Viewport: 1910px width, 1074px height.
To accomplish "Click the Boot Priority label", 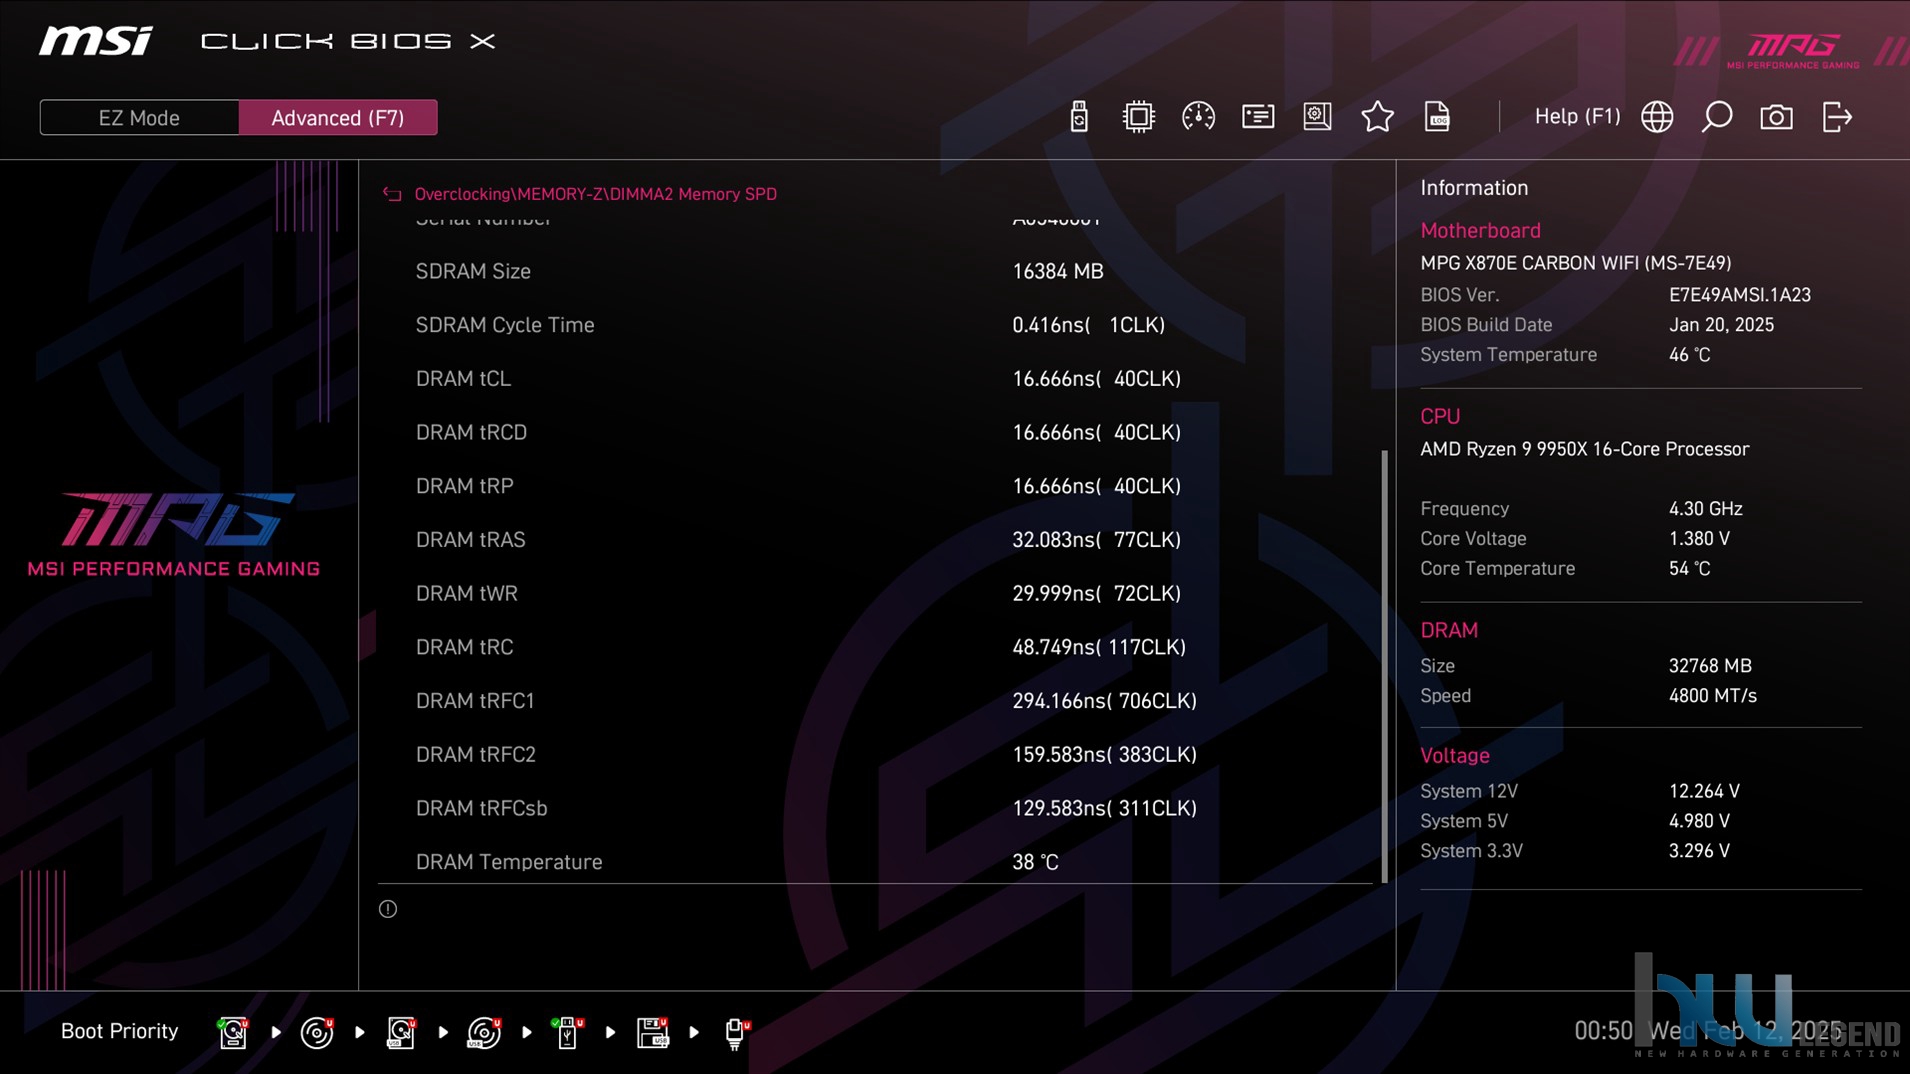I will pyautogui.click(x=119, y=1031).
